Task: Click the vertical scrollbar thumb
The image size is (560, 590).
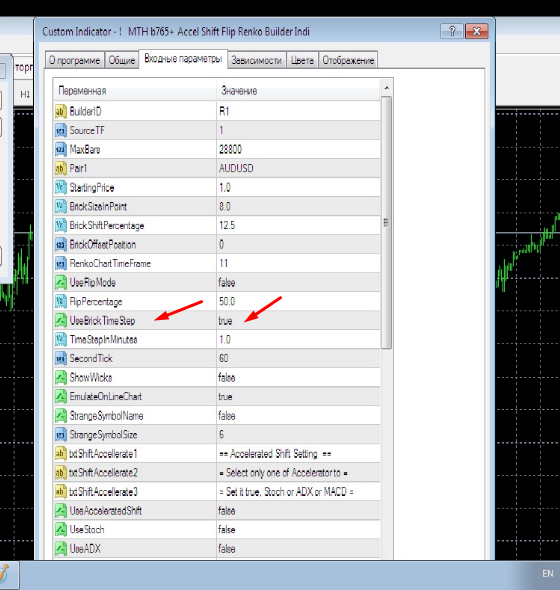Action: tap(386, 223)
